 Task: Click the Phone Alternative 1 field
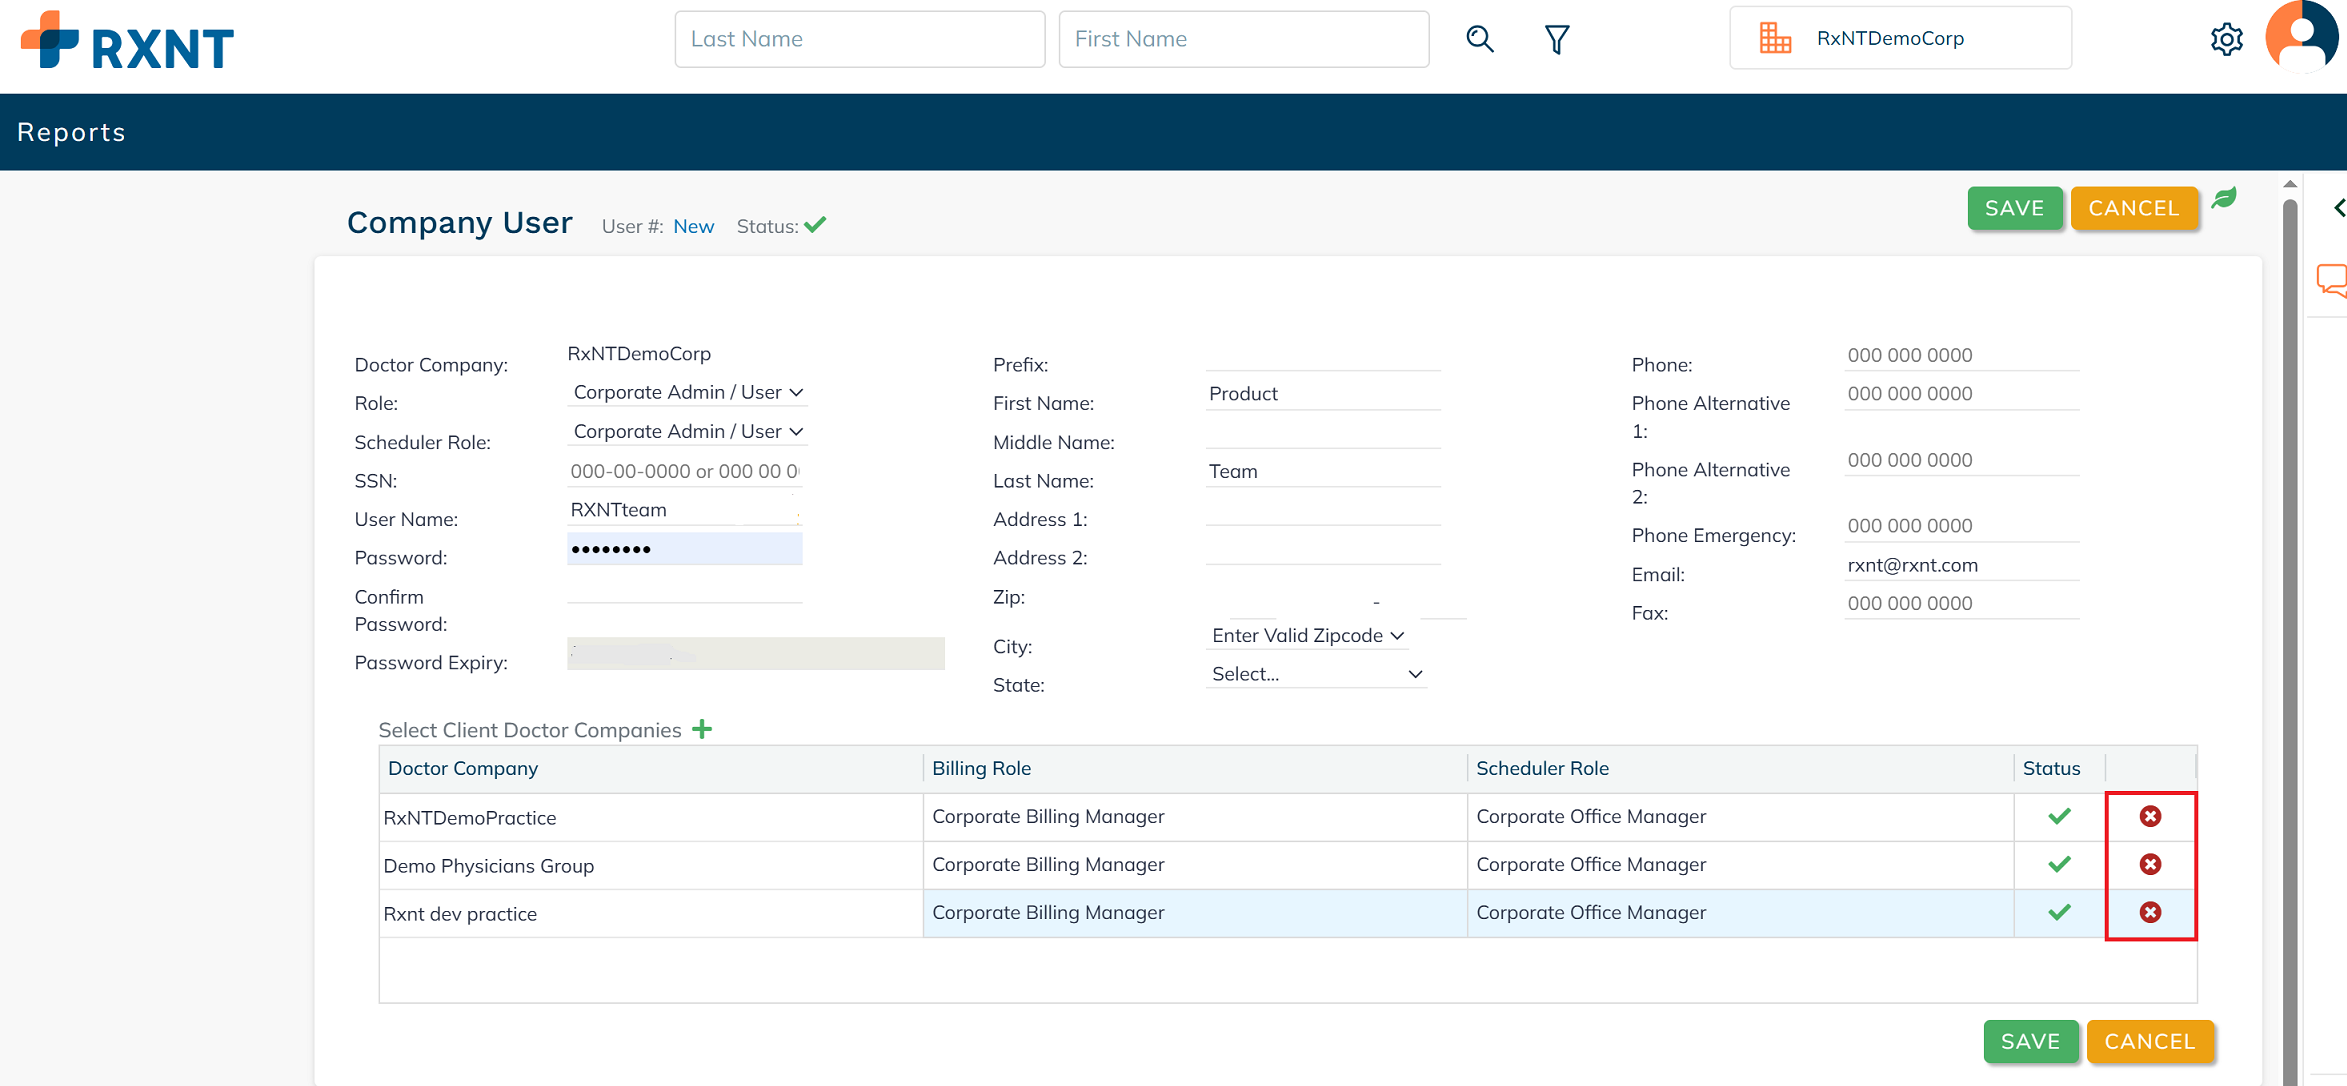[1962, 394]
